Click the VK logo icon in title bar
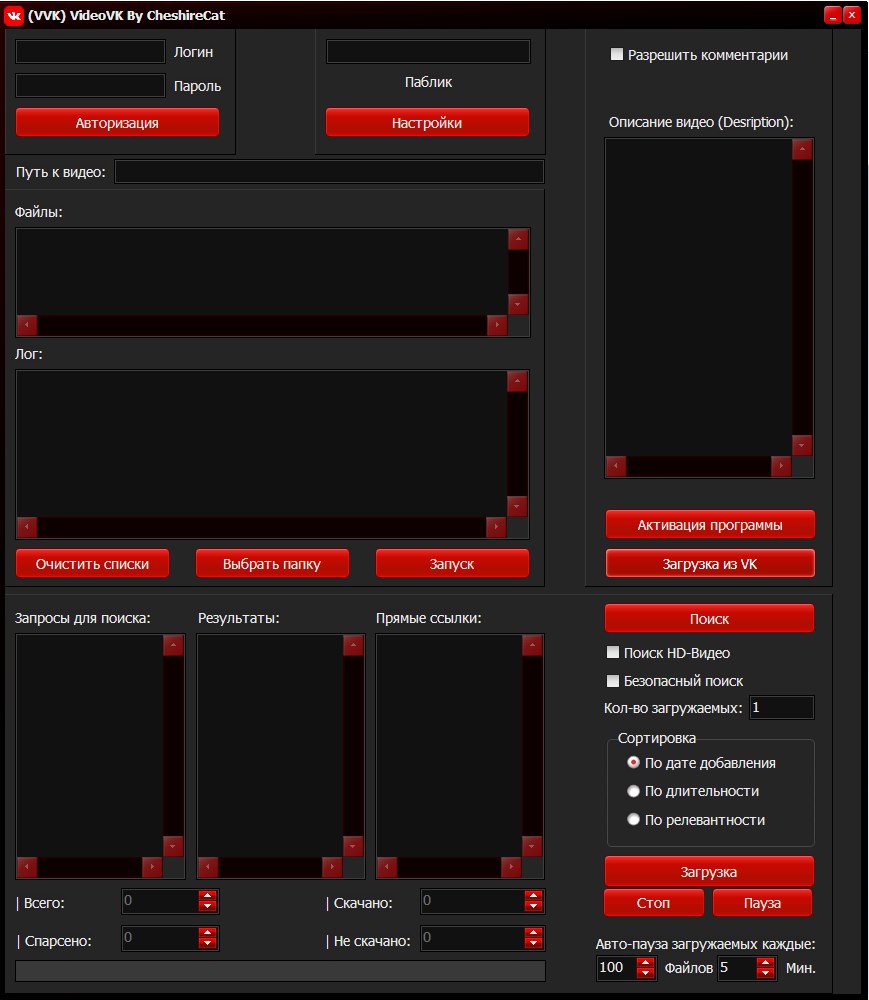 (x=14, y=15)
